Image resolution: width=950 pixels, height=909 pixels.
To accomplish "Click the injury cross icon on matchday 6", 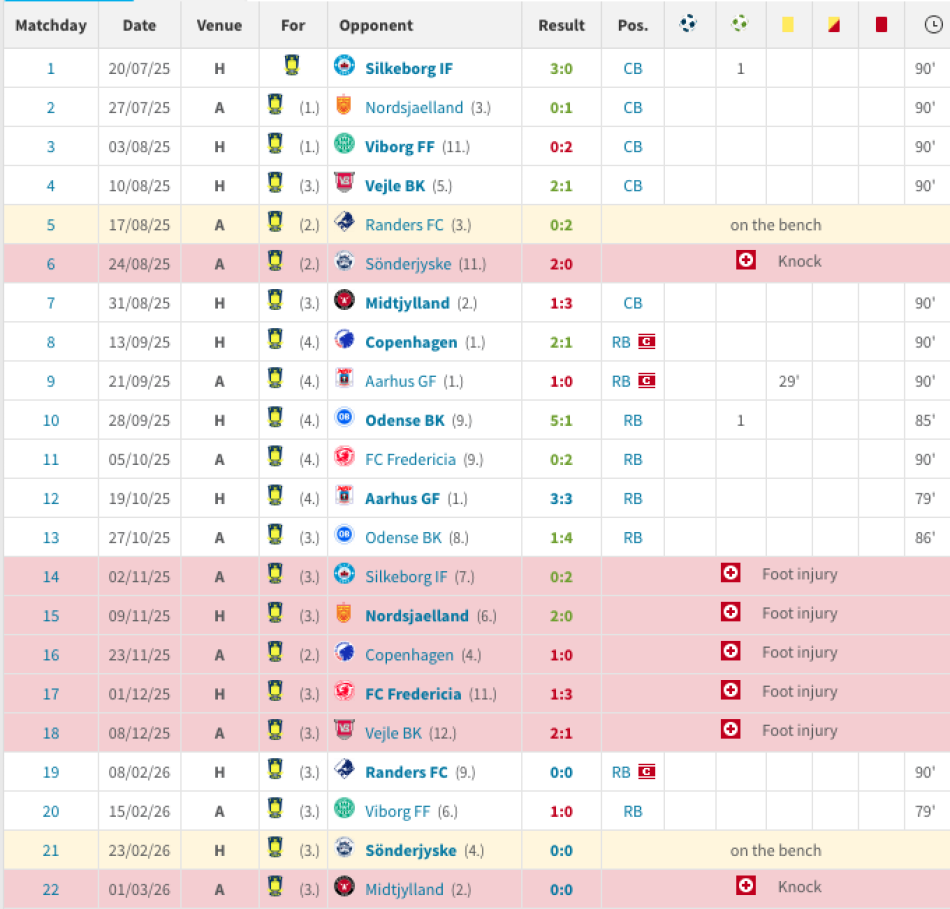I will [x=745, y=261].
